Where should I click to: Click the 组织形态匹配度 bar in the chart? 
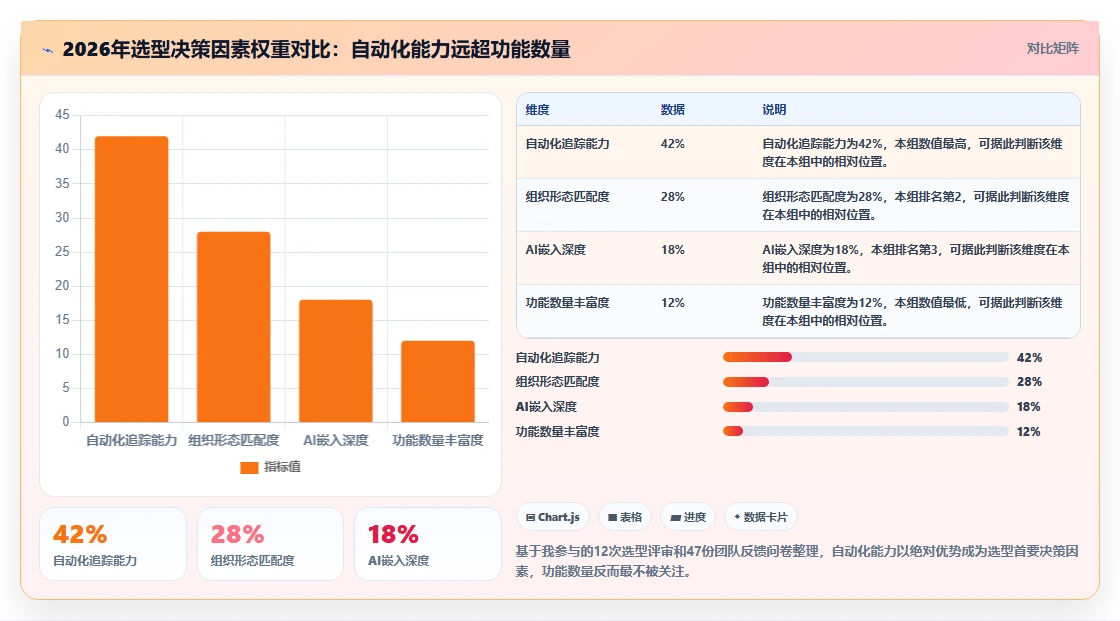pos(234,327)
